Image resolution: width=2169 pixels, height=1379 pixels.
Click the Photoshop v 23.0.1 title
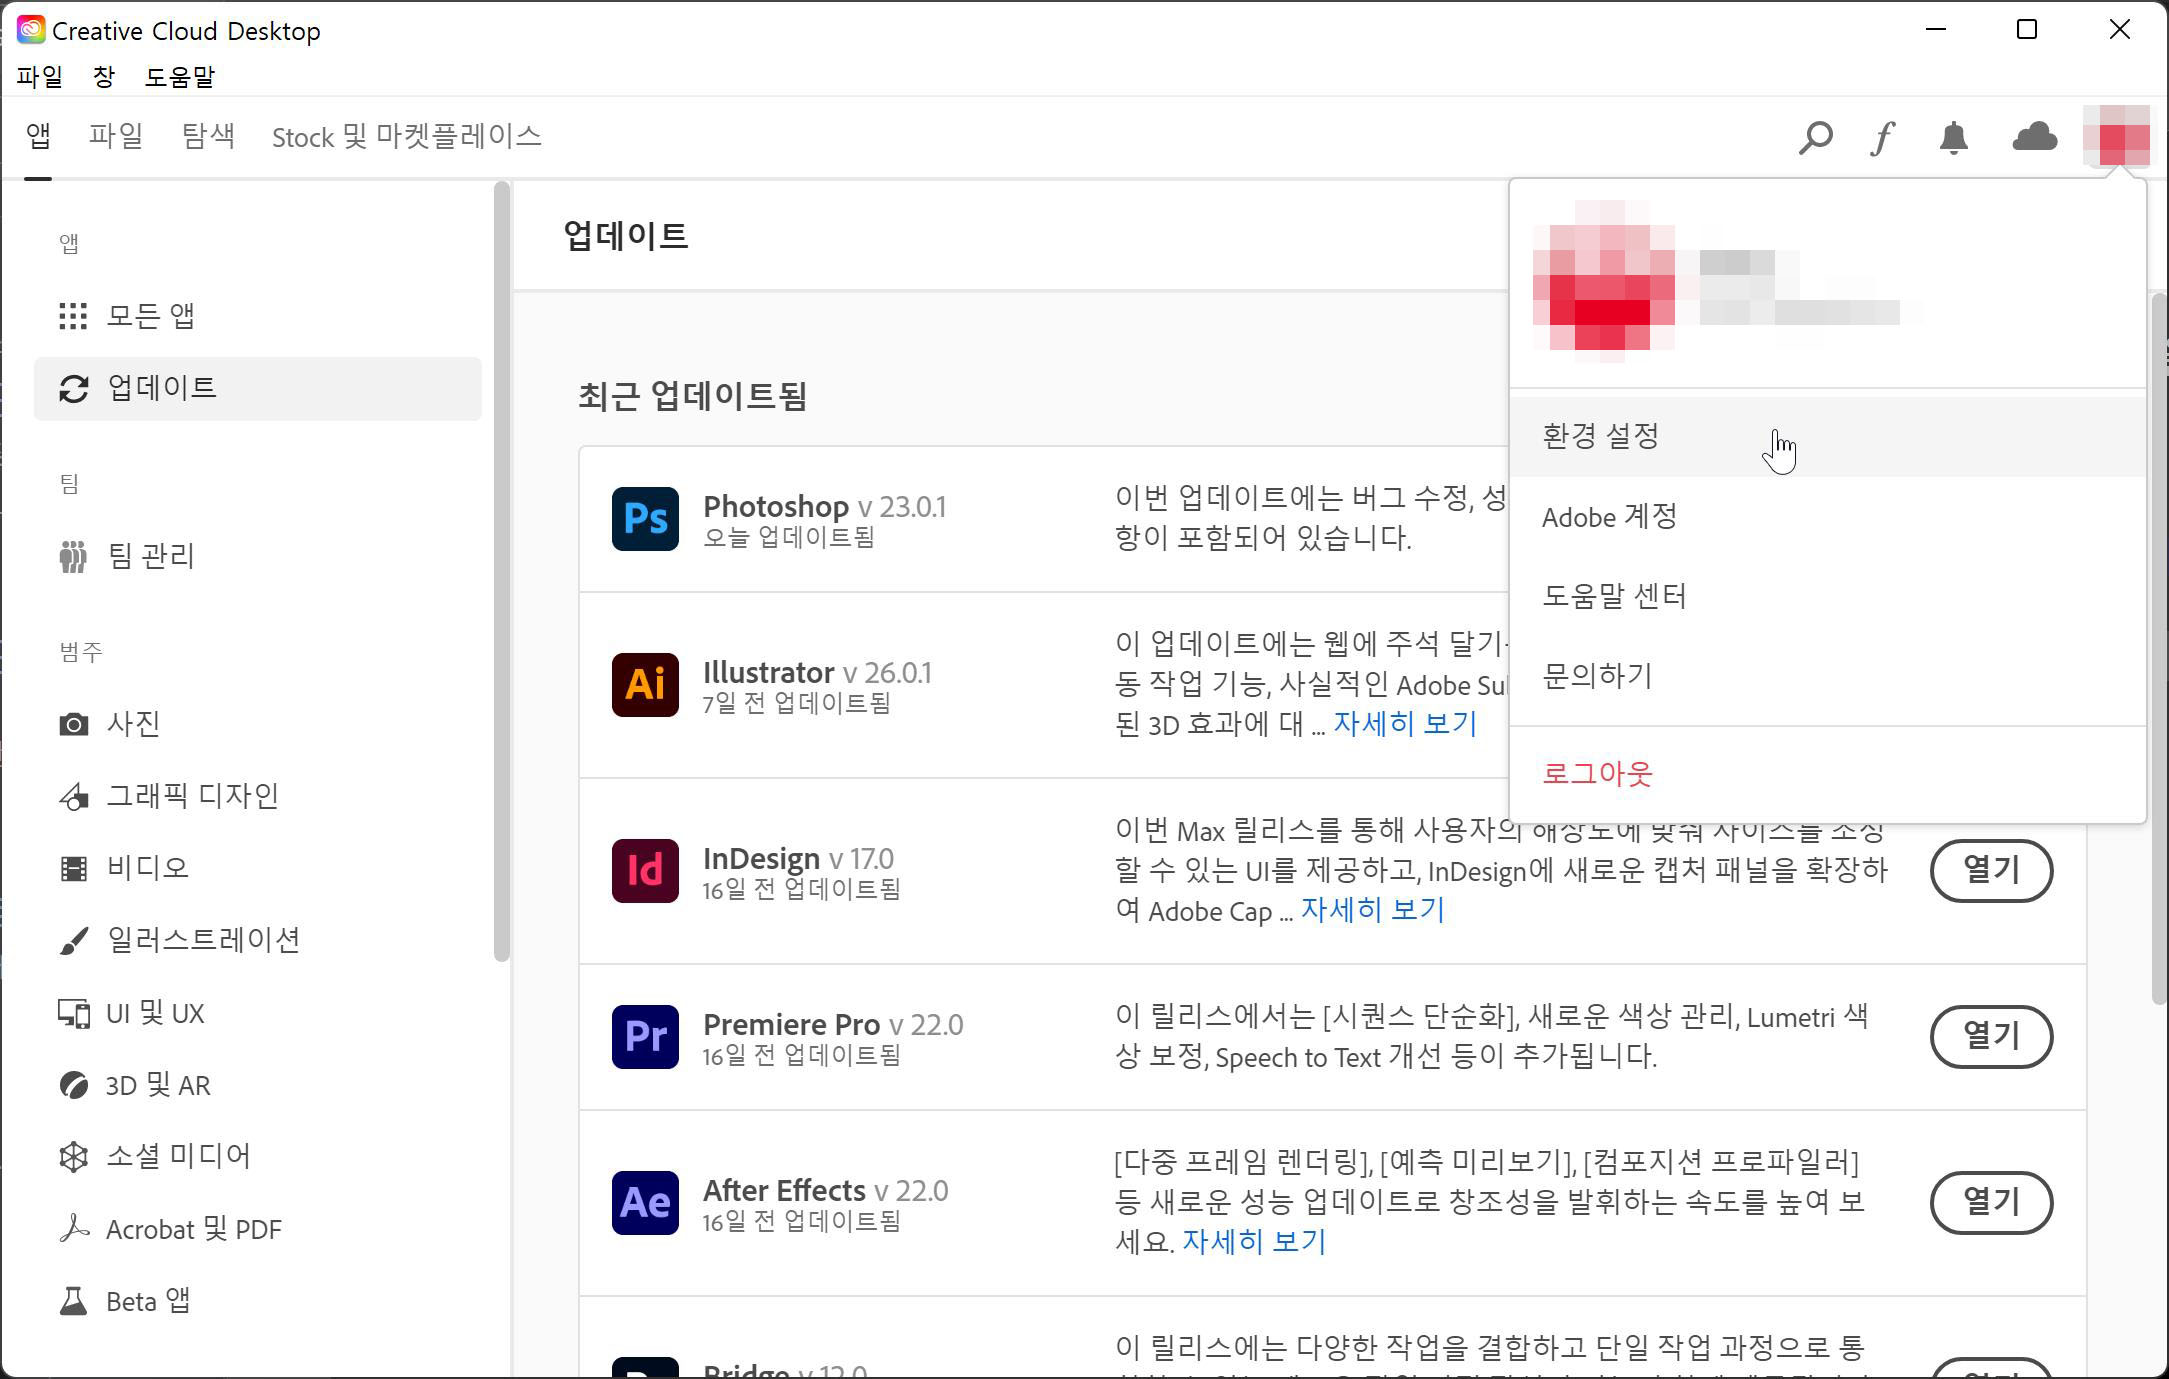(824, 506)
